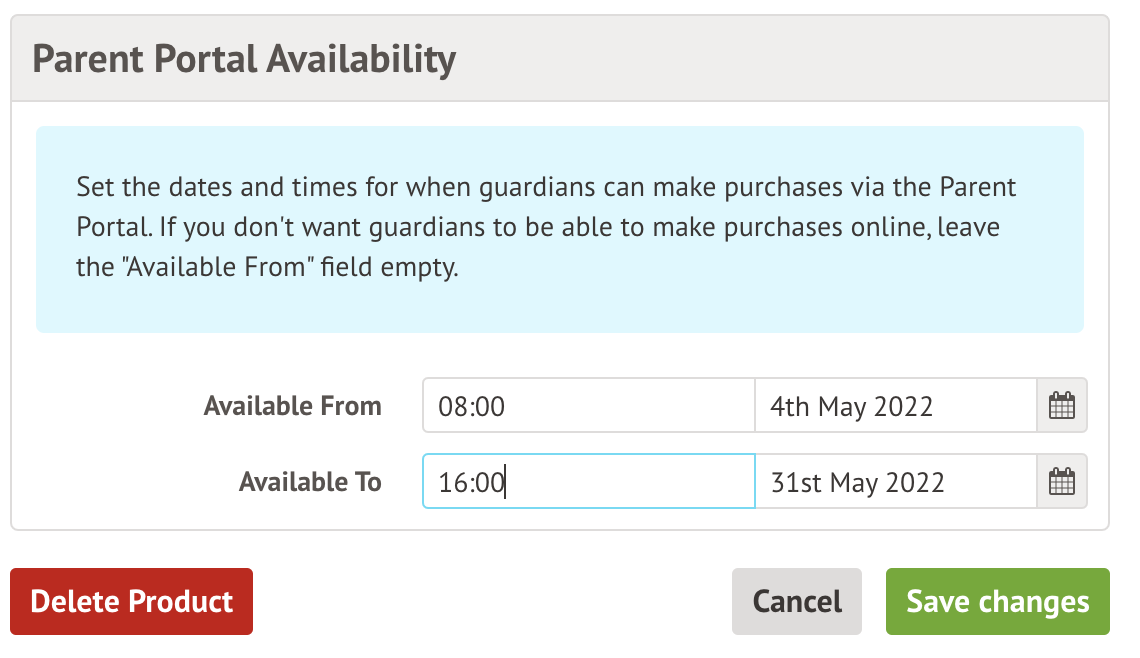Click the Available To field label
1140x658 pixels.
(x=310, y=482)
